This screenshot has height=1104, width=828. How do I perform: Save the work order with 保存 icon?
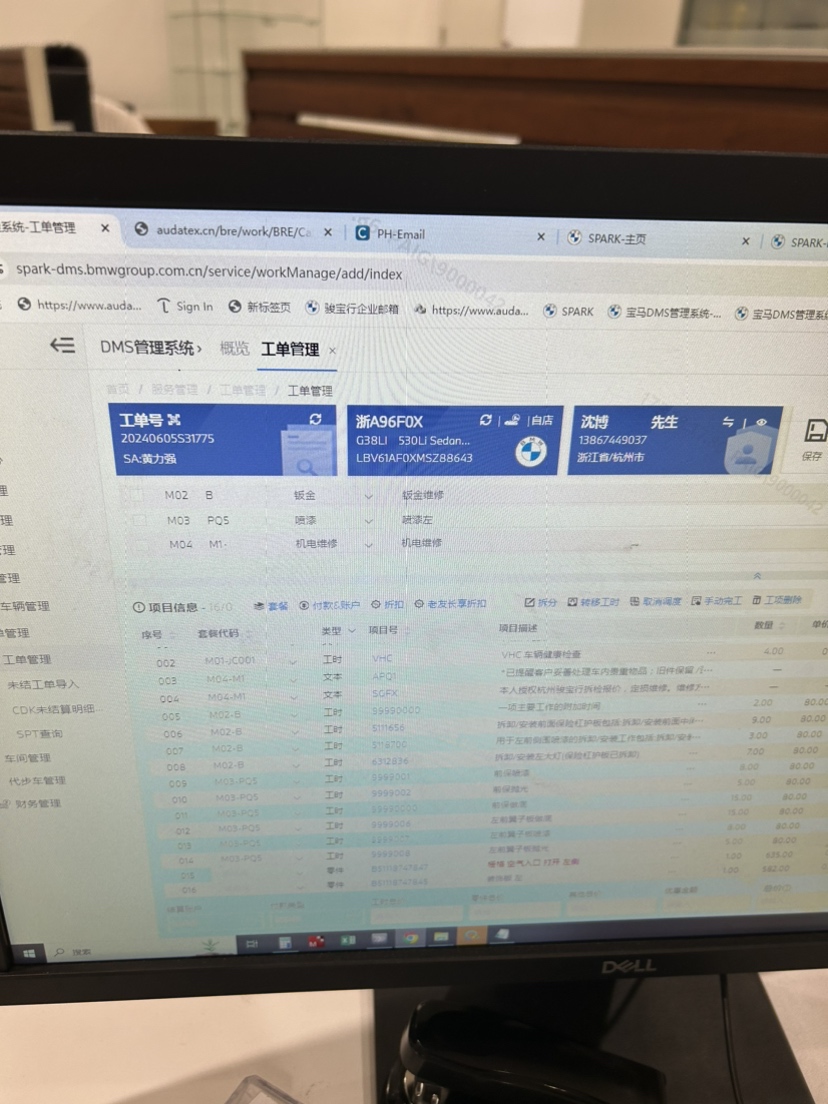pos(815,439)
